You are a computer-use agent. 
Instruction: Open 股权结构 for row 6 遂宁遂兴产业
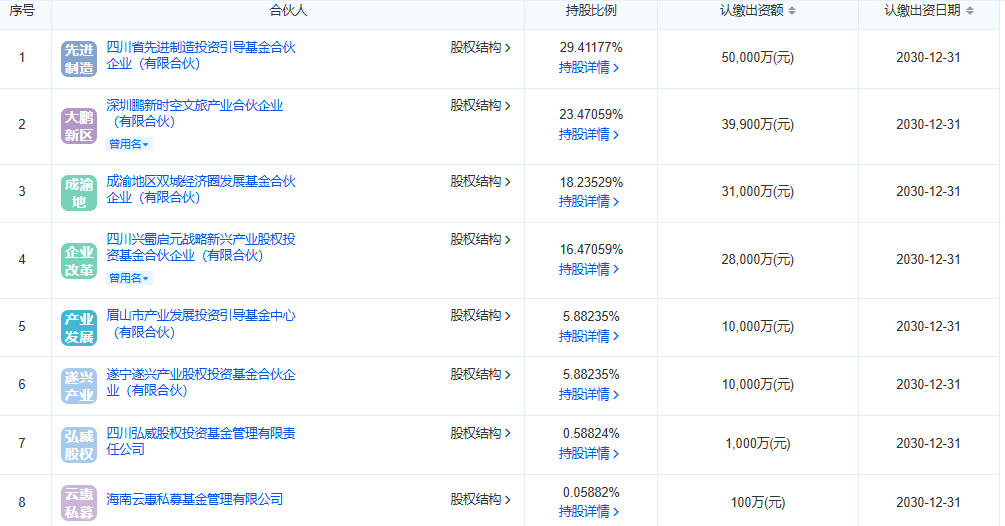tap(480, 375)
